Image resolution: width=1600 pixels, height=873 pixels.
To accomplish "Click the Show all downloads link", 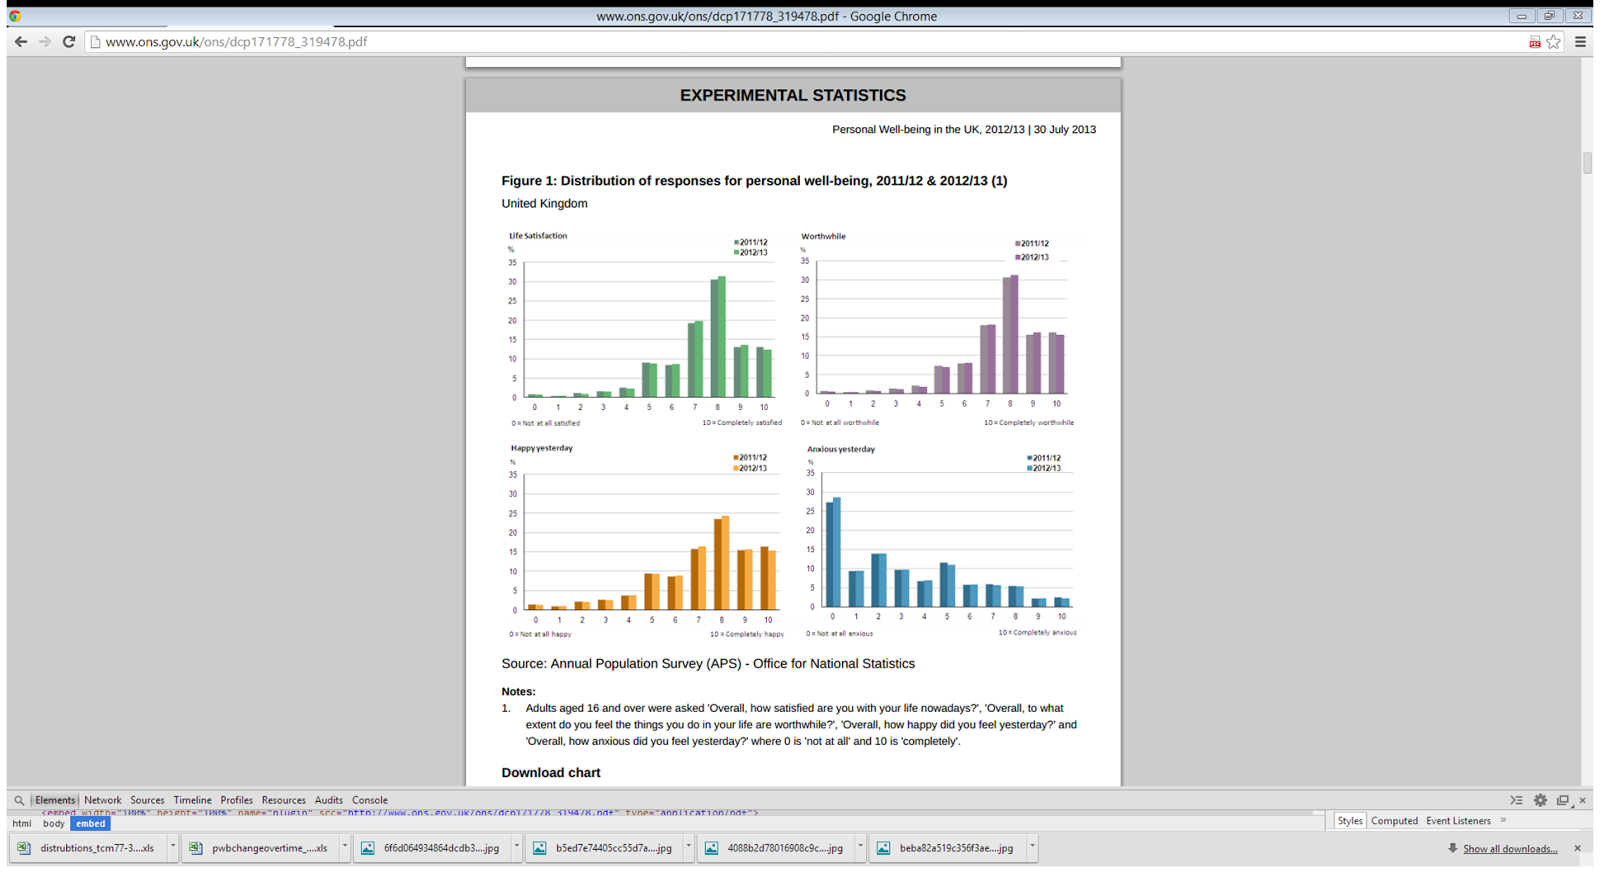I will click(1510, 849).
